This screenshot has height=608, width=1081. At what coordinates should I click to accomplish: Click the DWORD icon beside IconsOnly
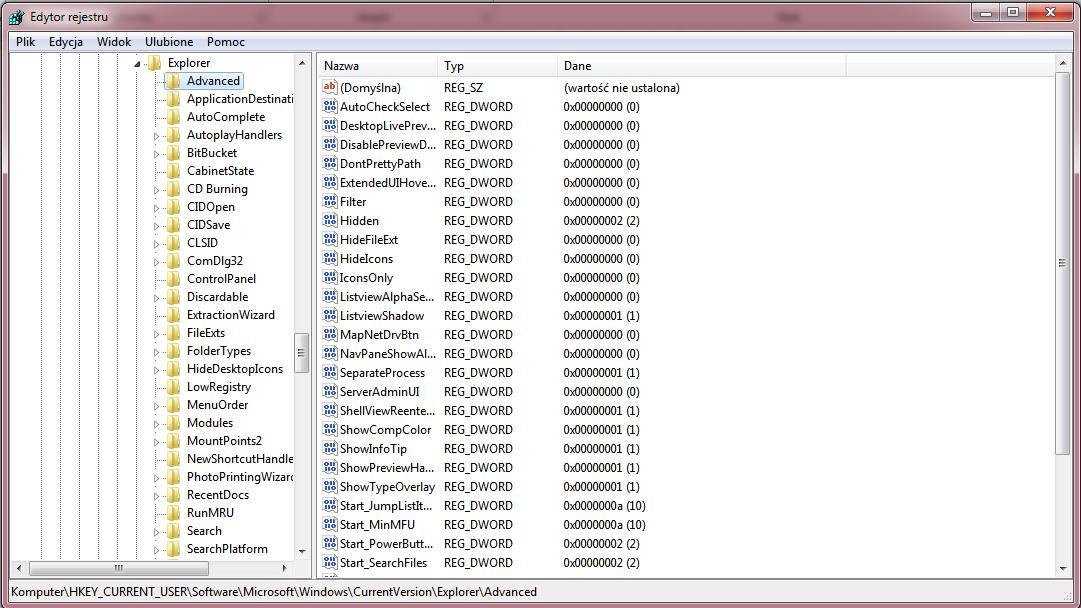(x=330, y=277)
